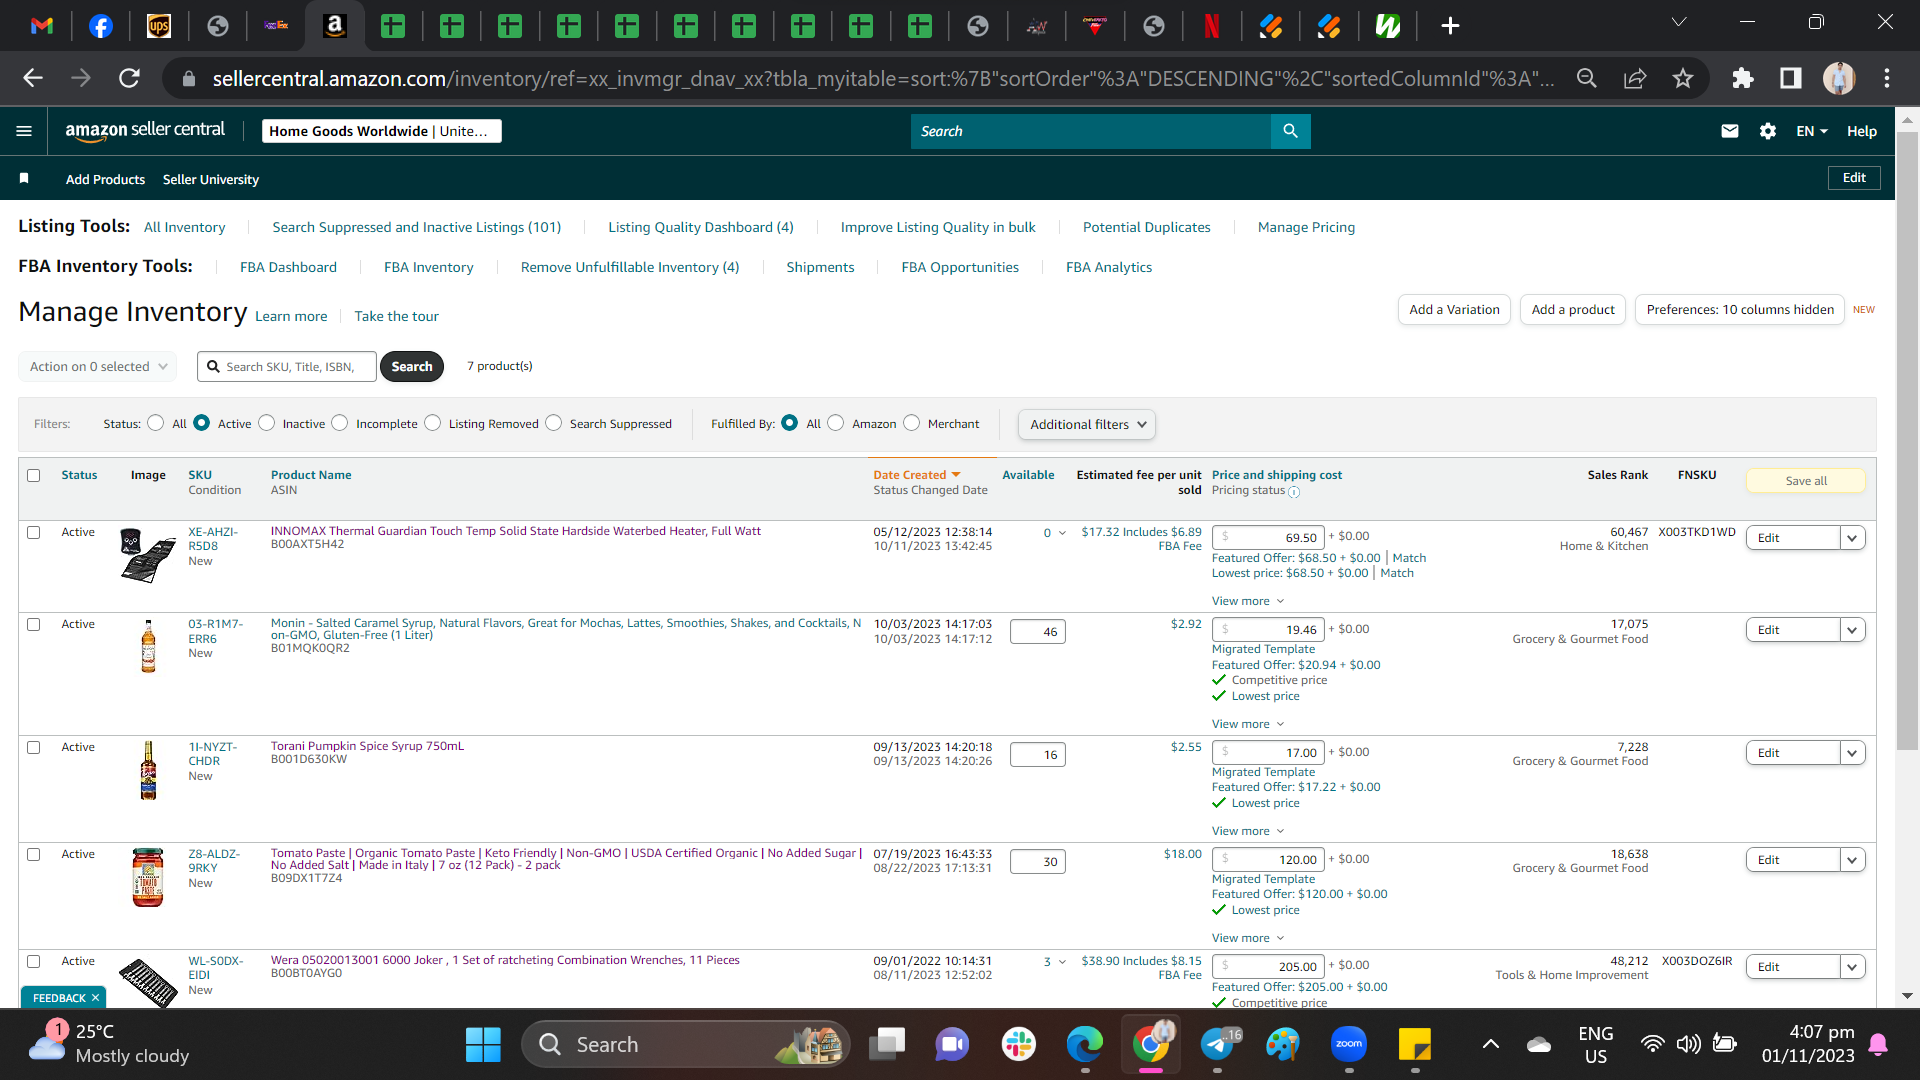Viewport: 1920px width, 1080px height.
Task: Open Edit dropdown arrow for Monin Syrup row
Action: pos(1852,630)
